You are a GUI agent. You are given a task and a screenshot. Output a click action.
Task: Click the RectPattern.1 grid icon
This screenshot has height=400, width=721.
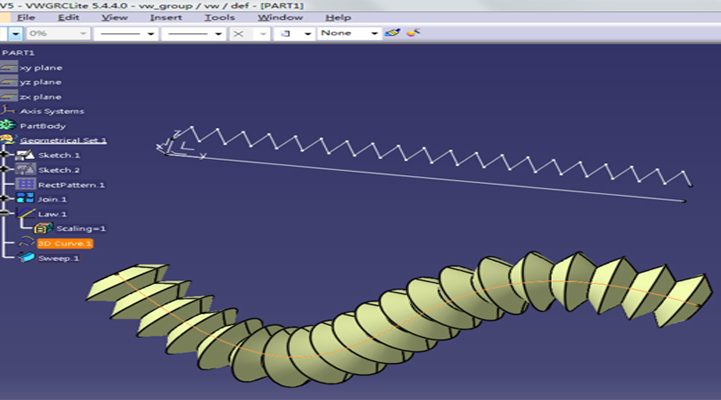click(27, 185)
